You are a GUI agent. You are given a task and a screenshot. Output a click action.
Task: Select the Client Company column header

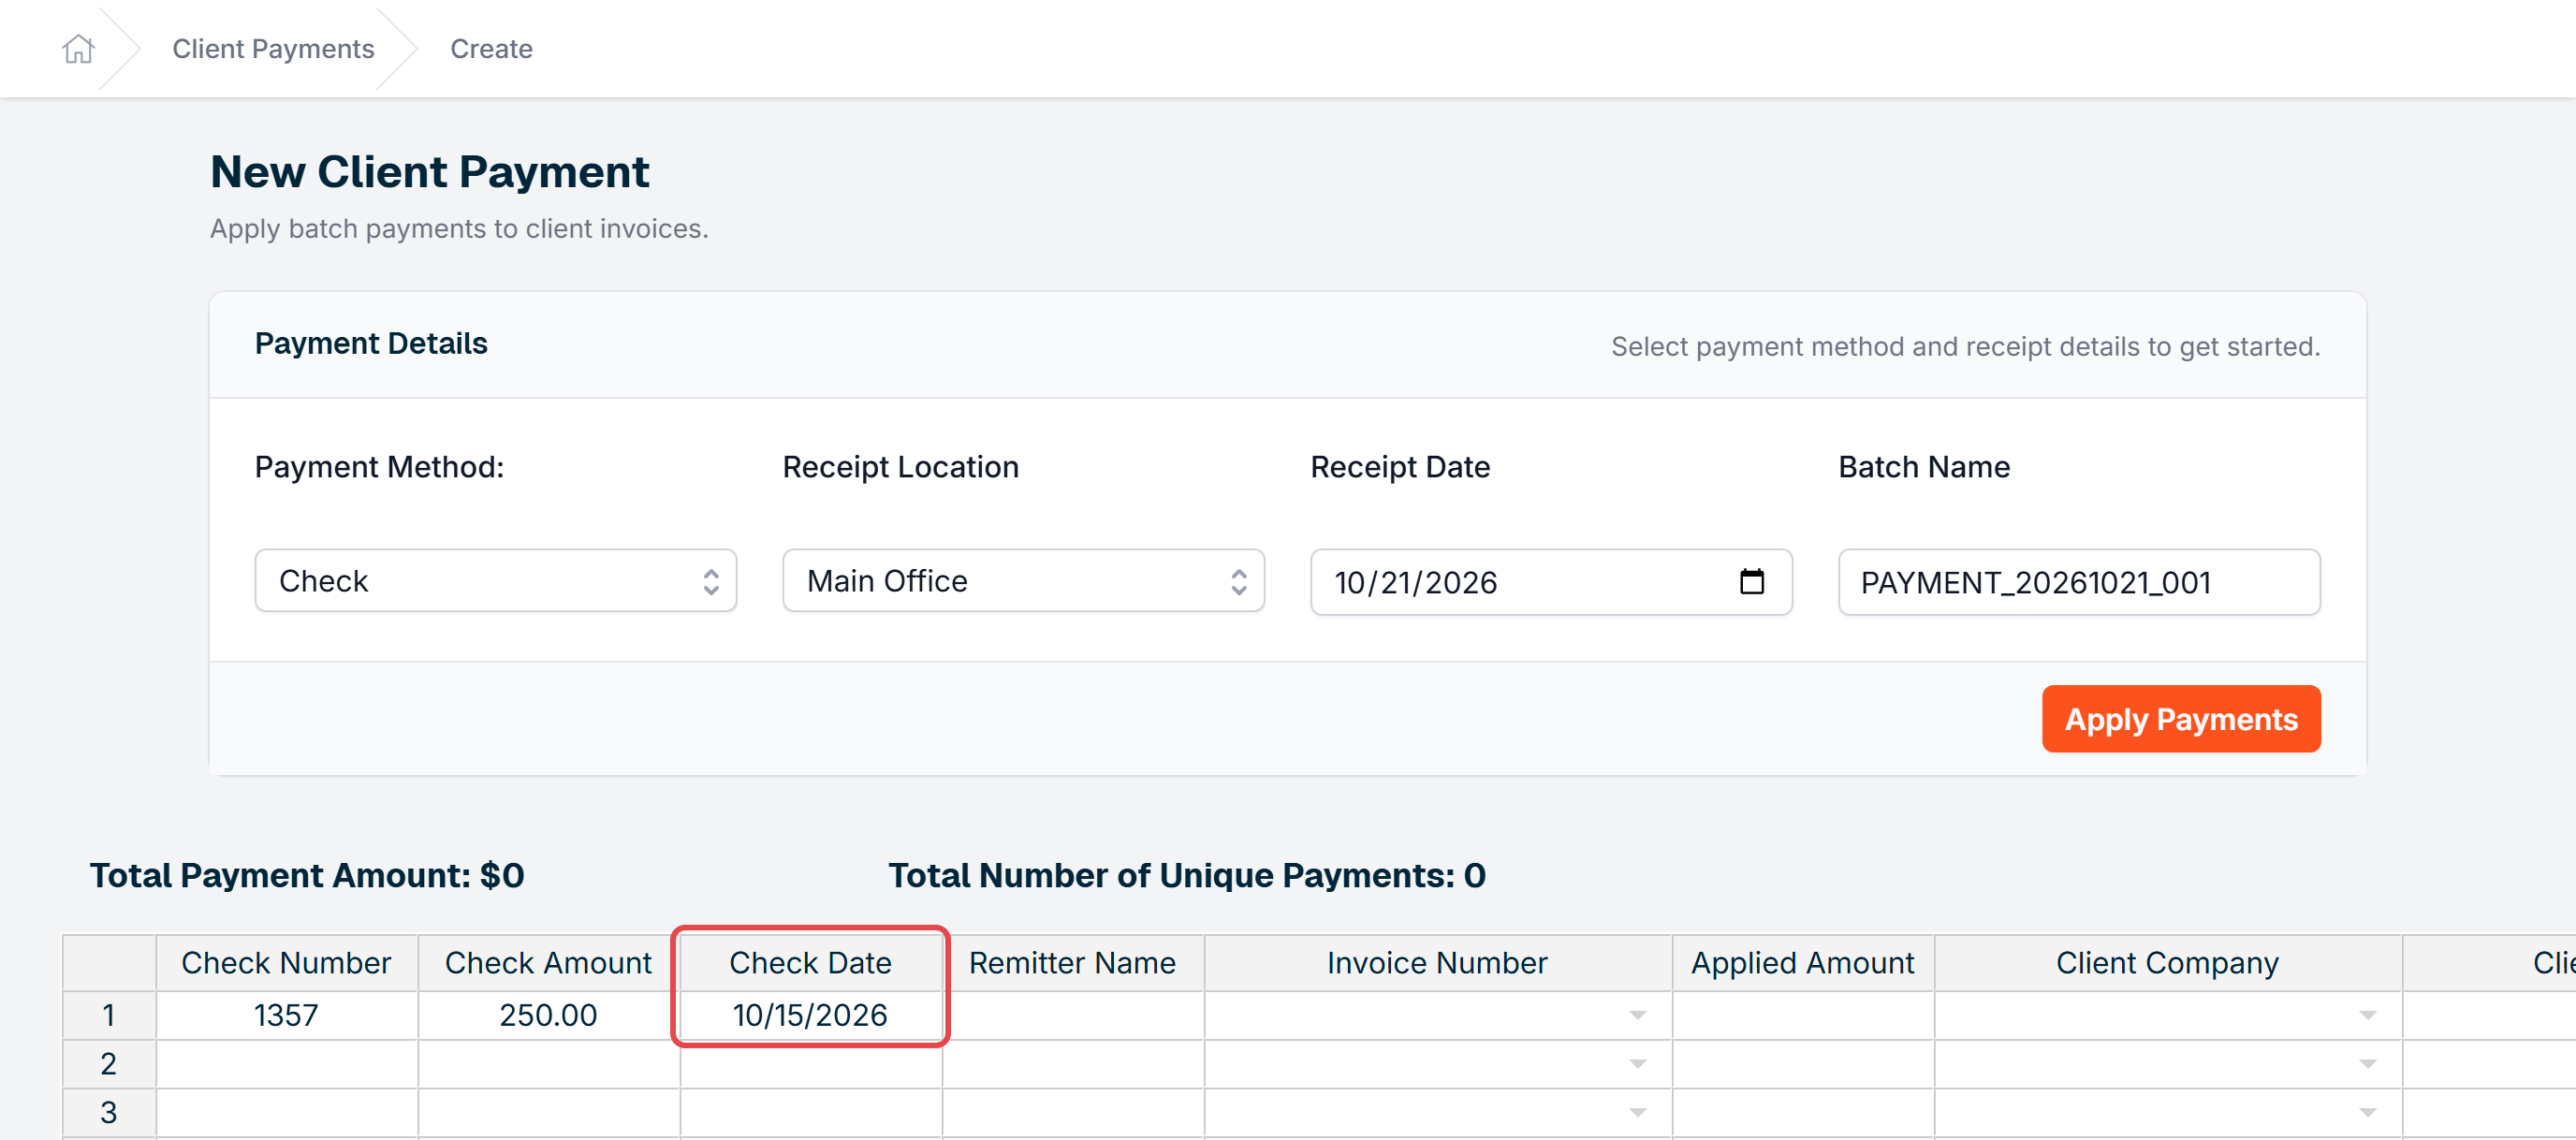pyautogui.click(x=2167, y=963)
